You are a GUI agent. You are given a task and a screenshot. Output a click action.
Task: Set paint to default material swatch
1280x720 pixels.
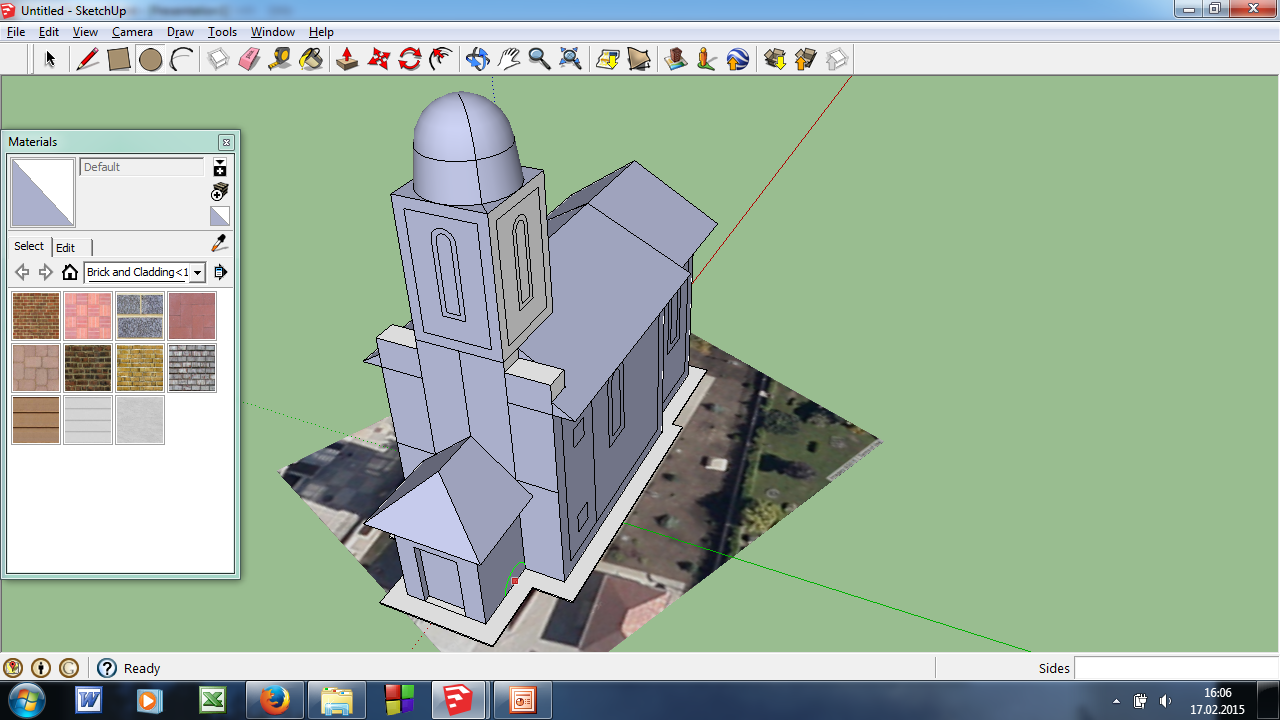point(220,216)
